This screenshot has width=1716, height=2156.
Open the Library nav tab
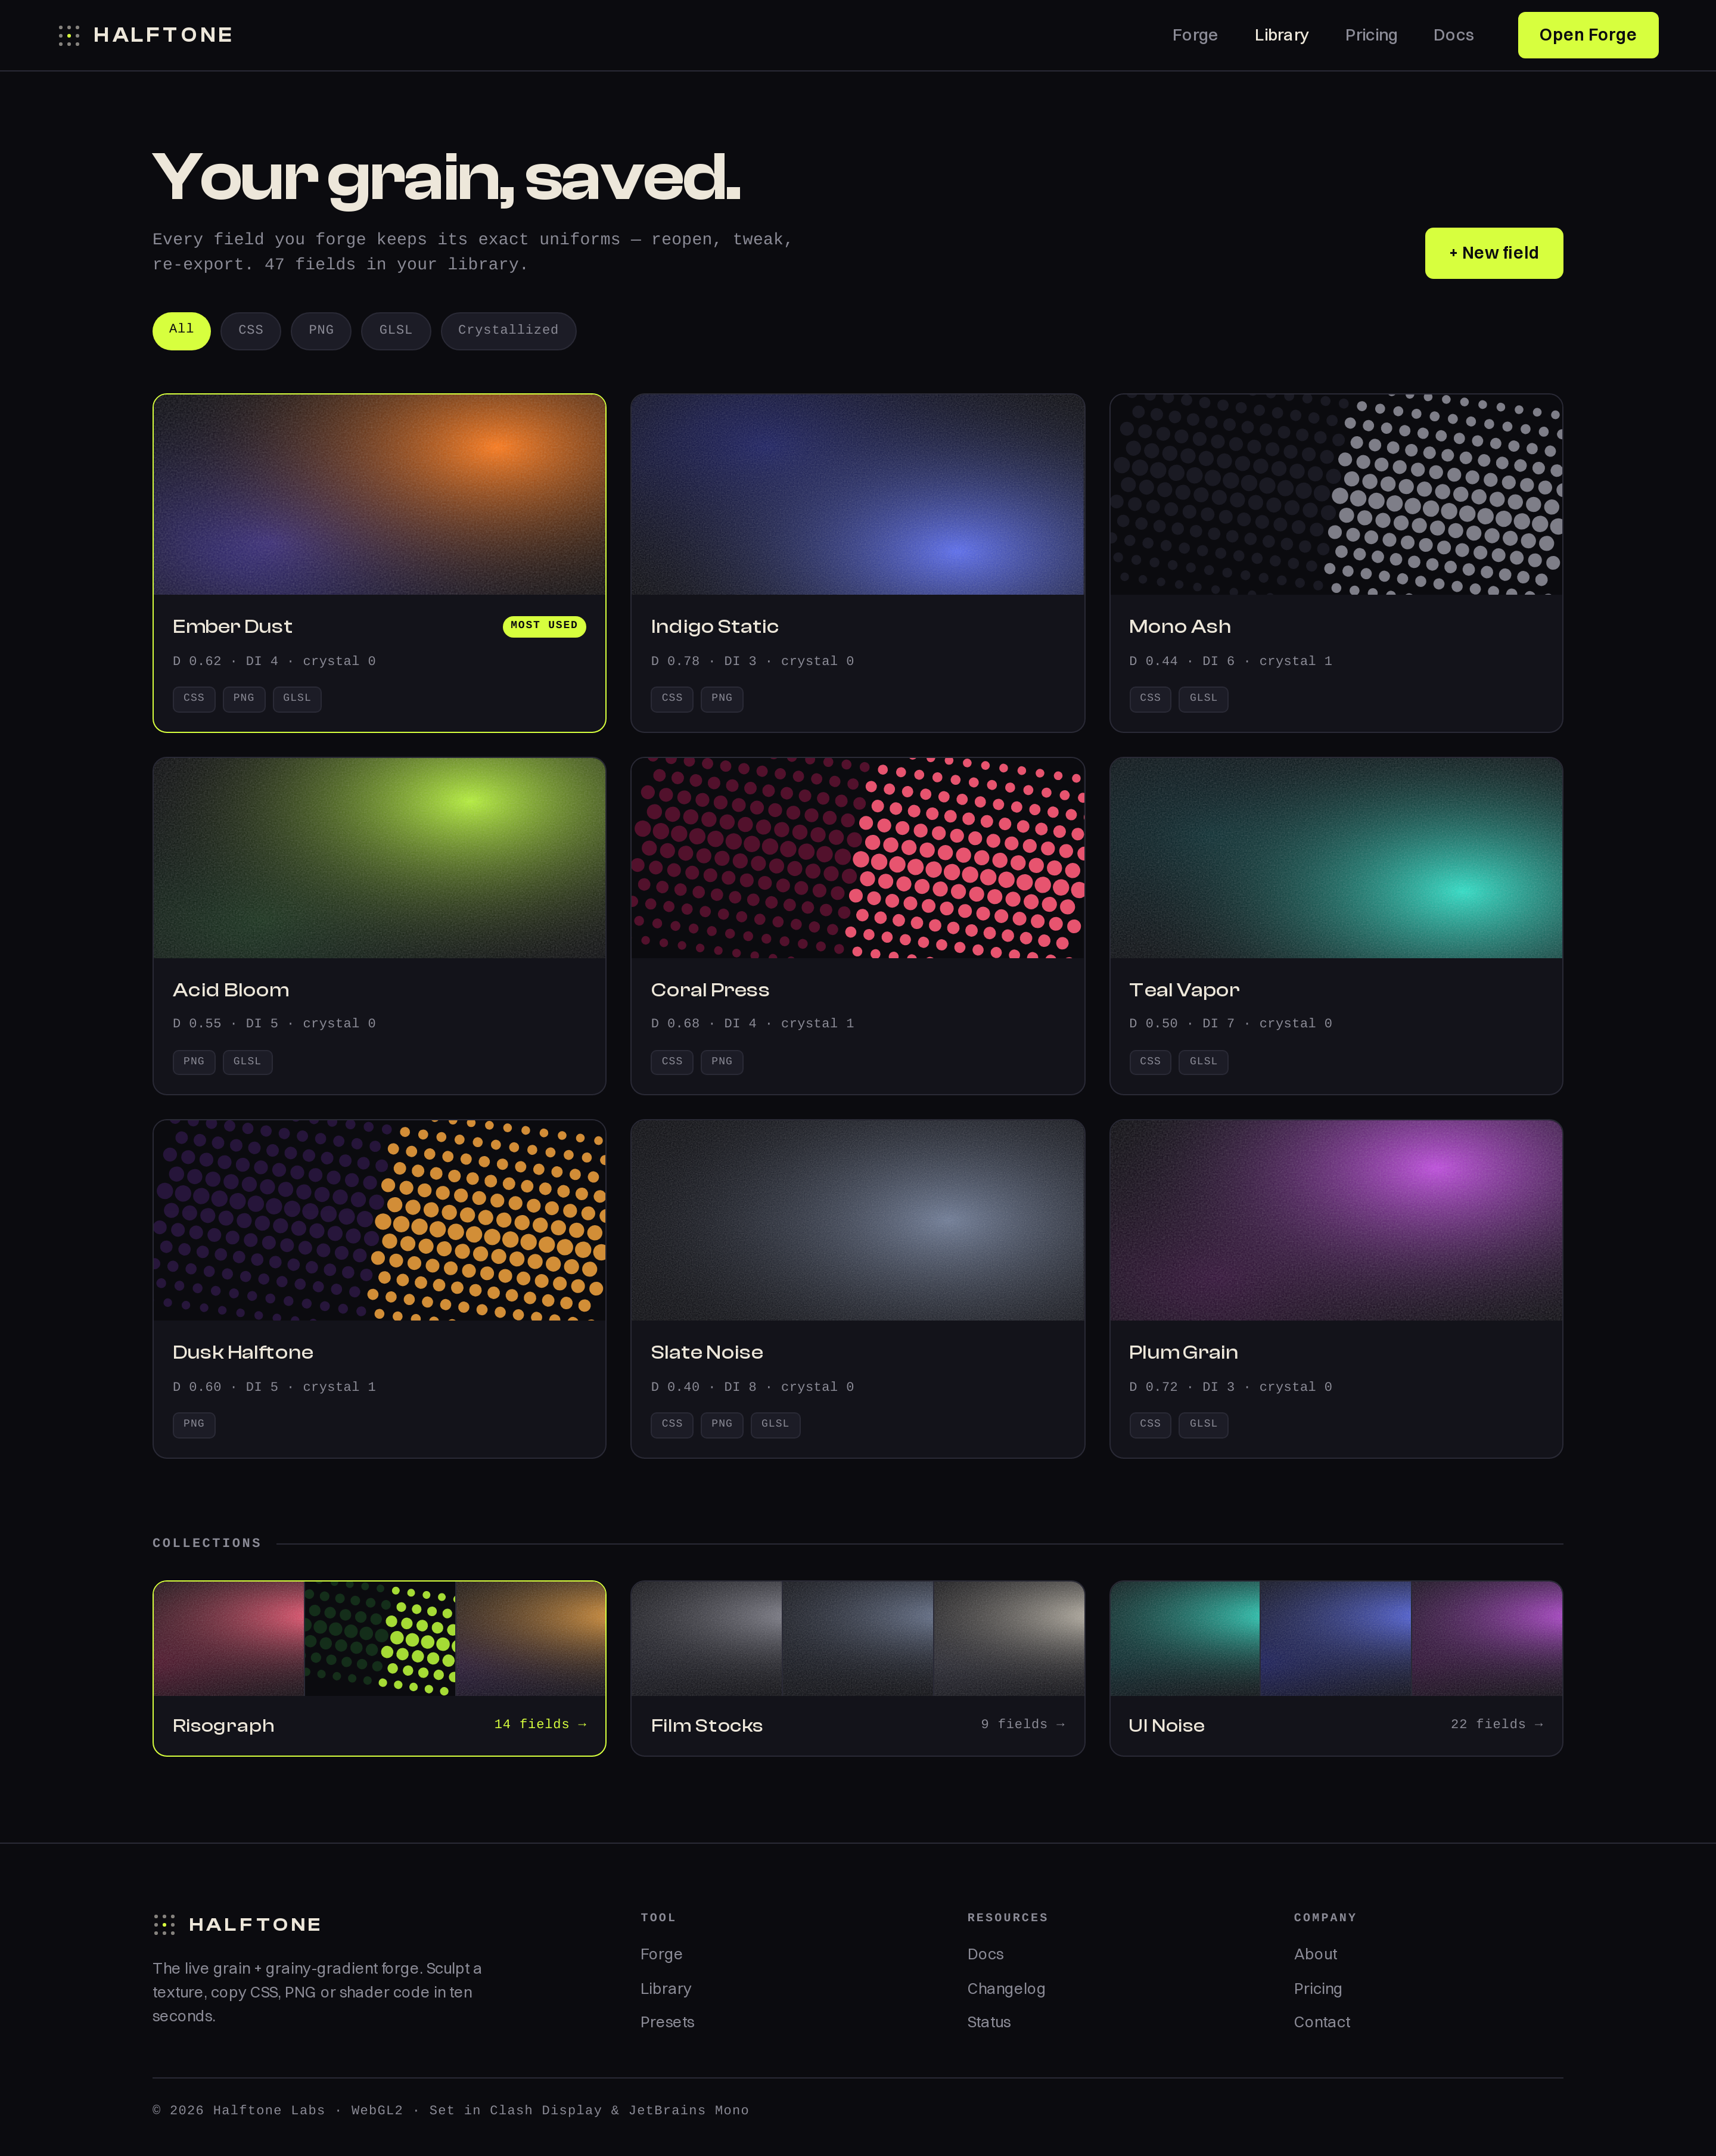(1281, 35)
